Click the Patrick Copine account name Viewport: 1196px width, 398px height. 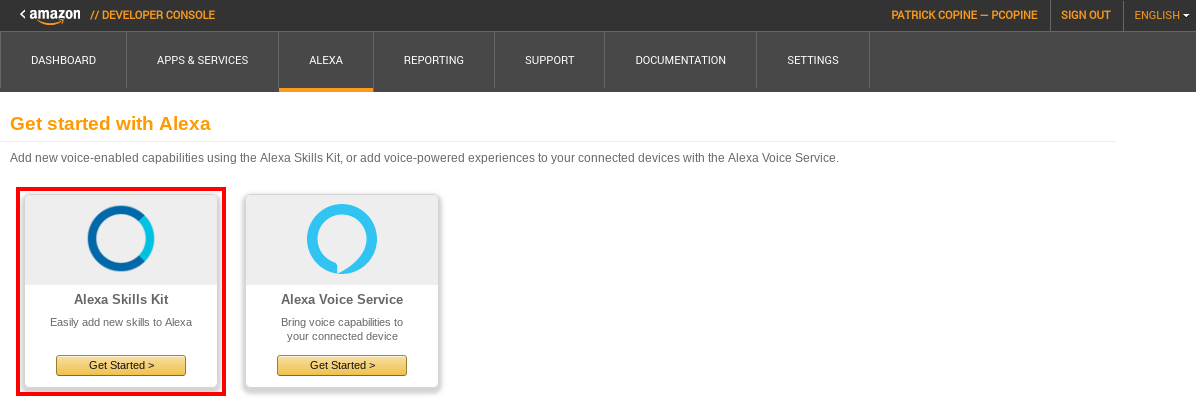(x=964, y=15)
